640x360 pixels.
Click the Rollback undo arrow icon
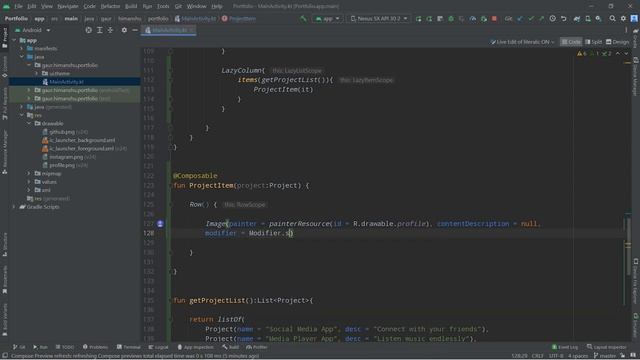click(x=564, y=19)
